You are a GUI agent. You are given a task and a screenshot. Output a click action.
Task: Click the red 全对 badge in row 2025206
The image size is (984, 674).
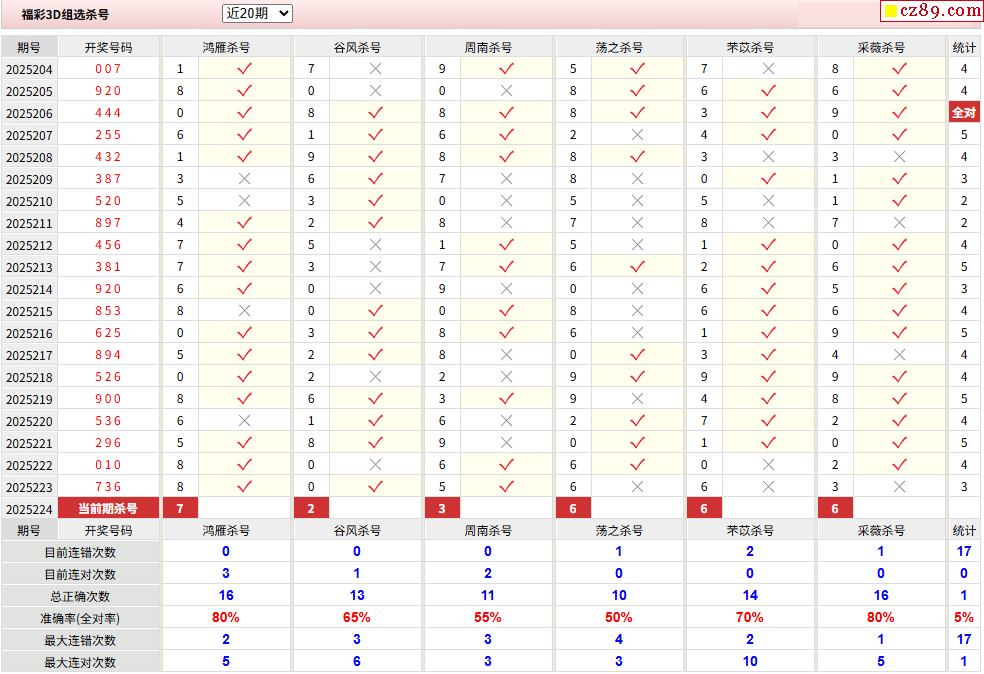[964, 112]
